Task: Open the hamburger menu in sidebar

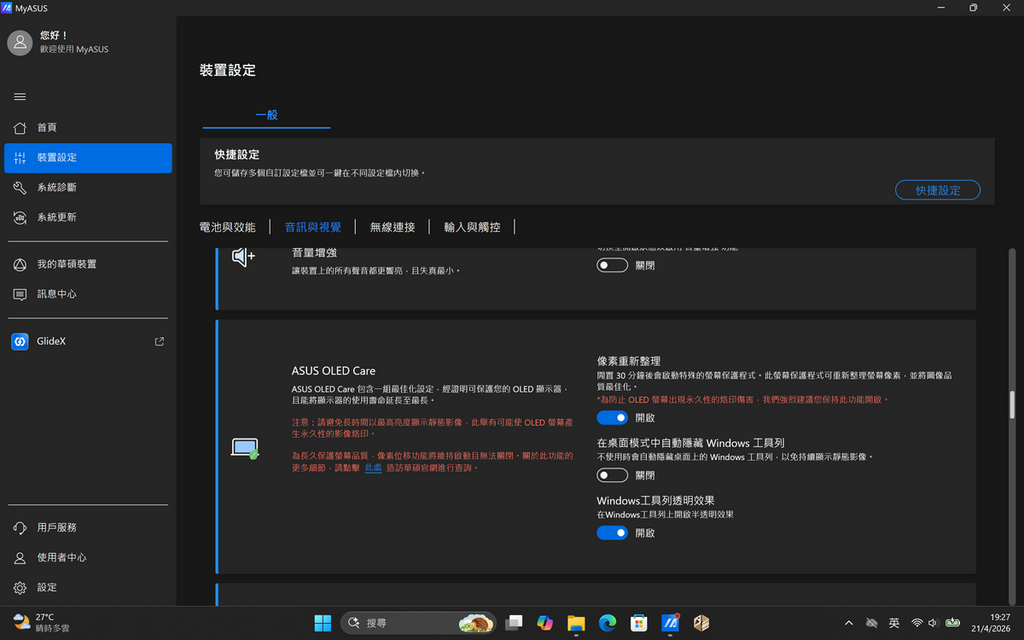Action: [20, 97]
